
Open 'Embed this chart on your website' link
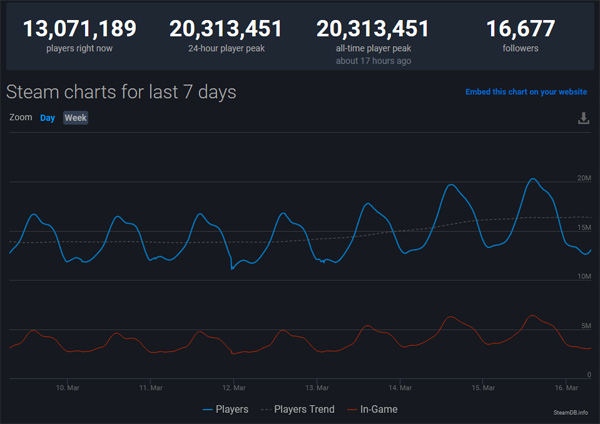tap(526, 92)
